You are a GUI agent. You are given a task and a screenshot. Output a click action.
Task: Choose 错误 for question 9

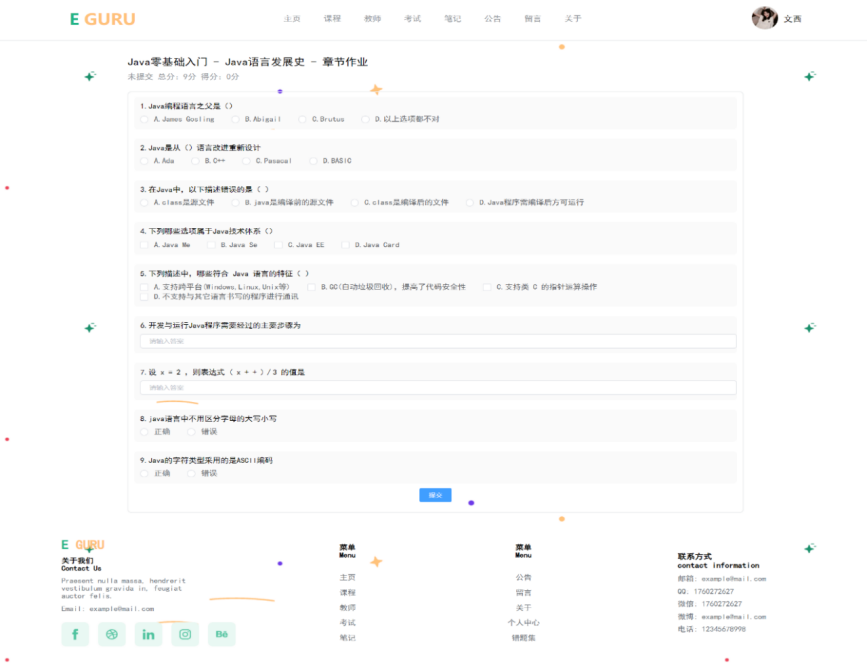click(191, 472)
